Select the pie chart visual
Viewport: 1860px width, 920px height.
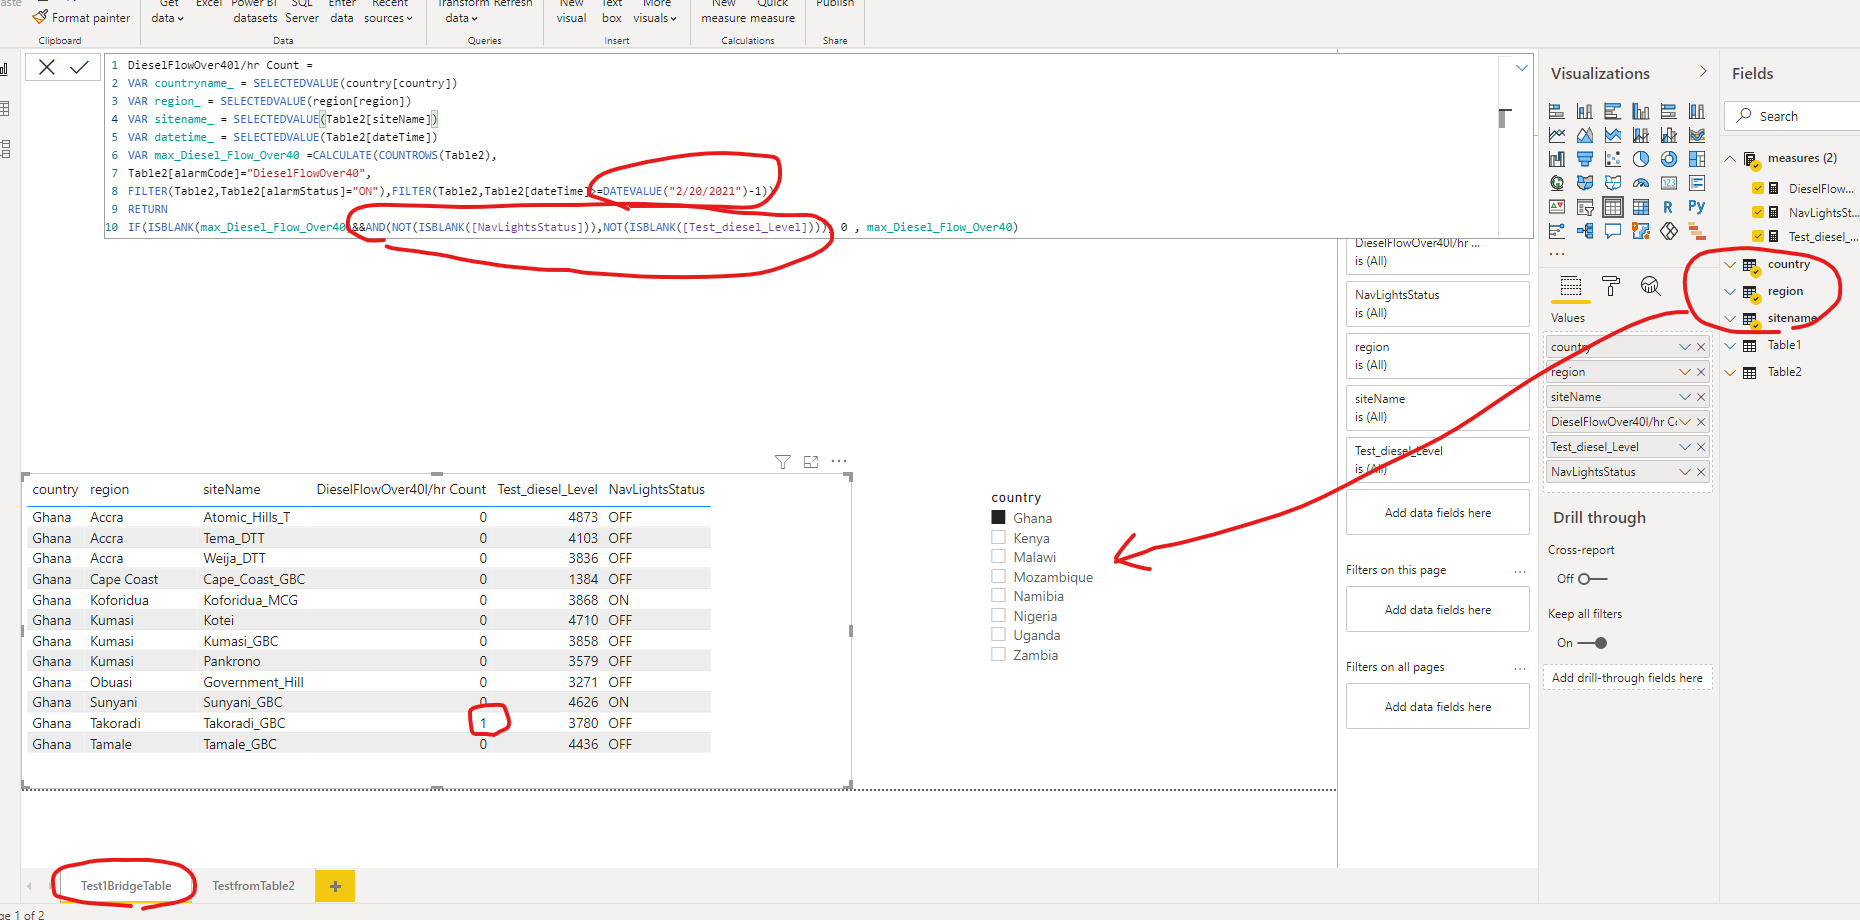tap(1641, 159)
